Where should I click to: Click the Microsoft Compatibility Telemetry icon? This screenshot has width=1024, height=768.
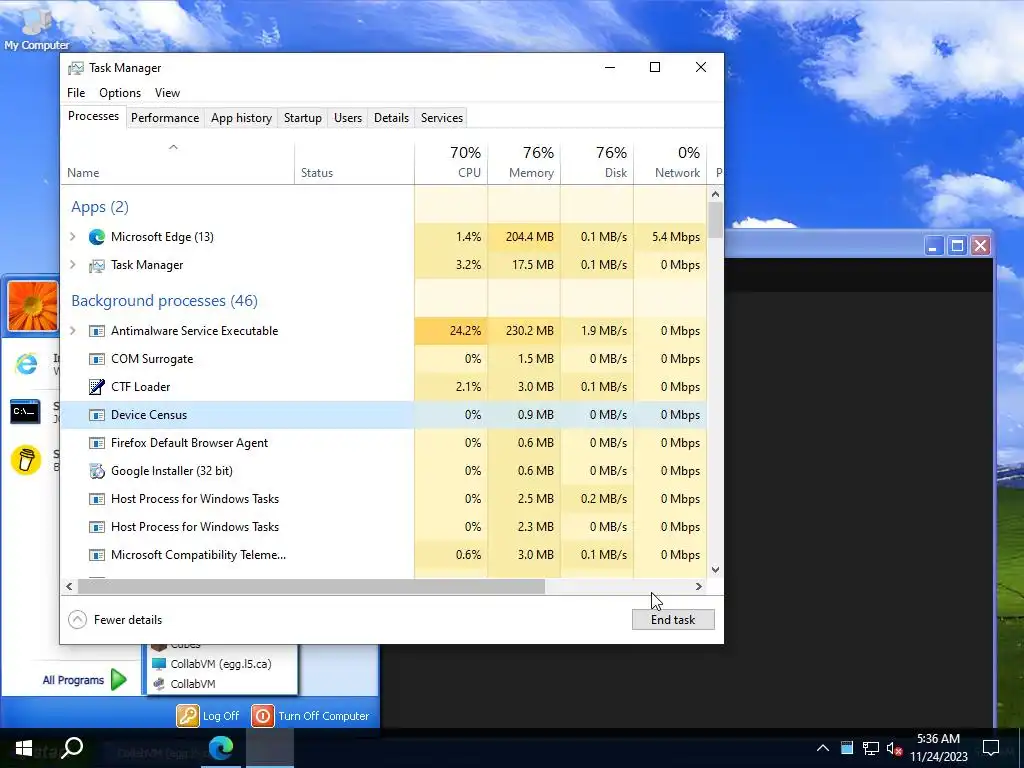click(x=97, y=555)
